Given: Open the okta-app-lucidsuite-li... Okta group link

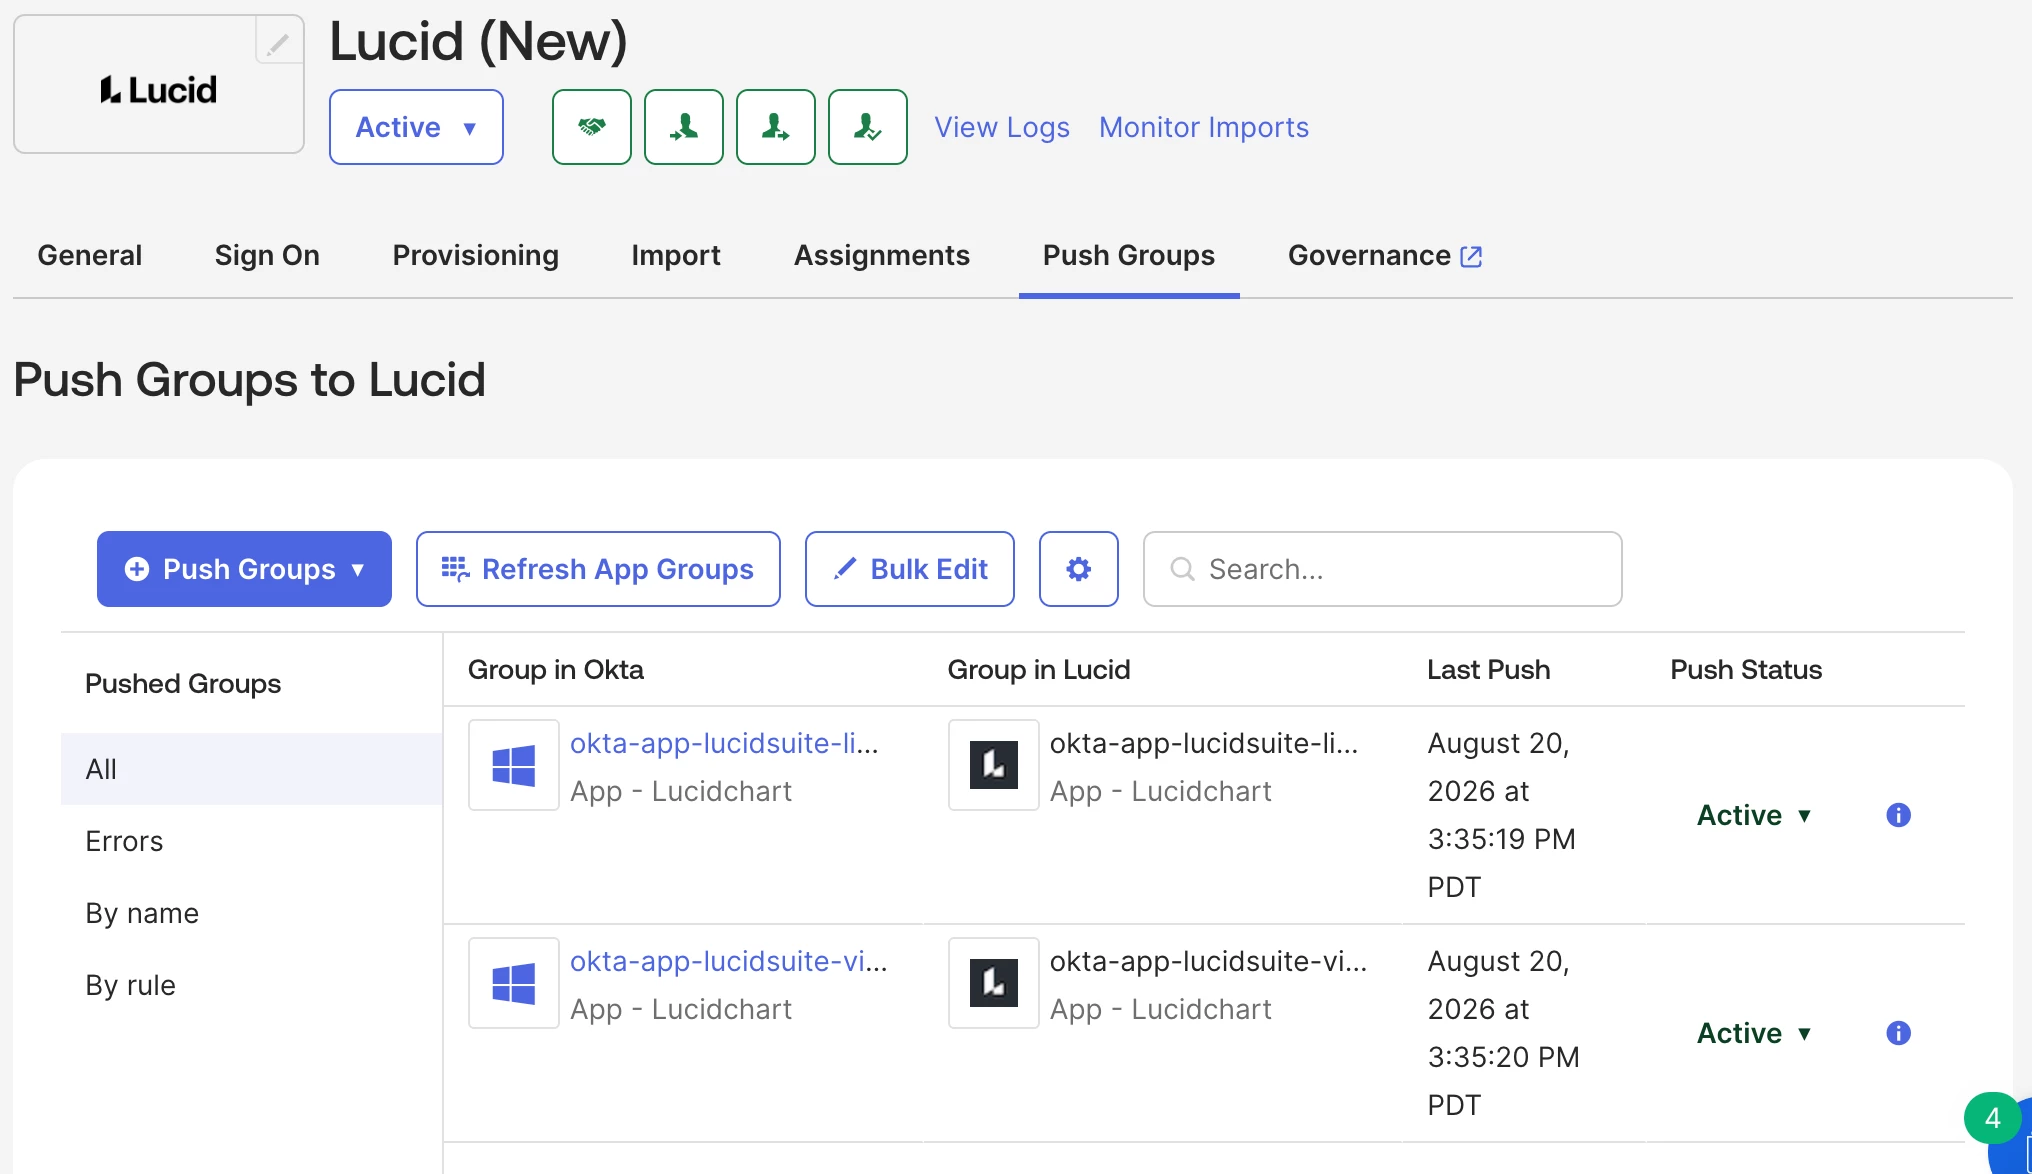Looking at the screenshot, I should [724, 743].
